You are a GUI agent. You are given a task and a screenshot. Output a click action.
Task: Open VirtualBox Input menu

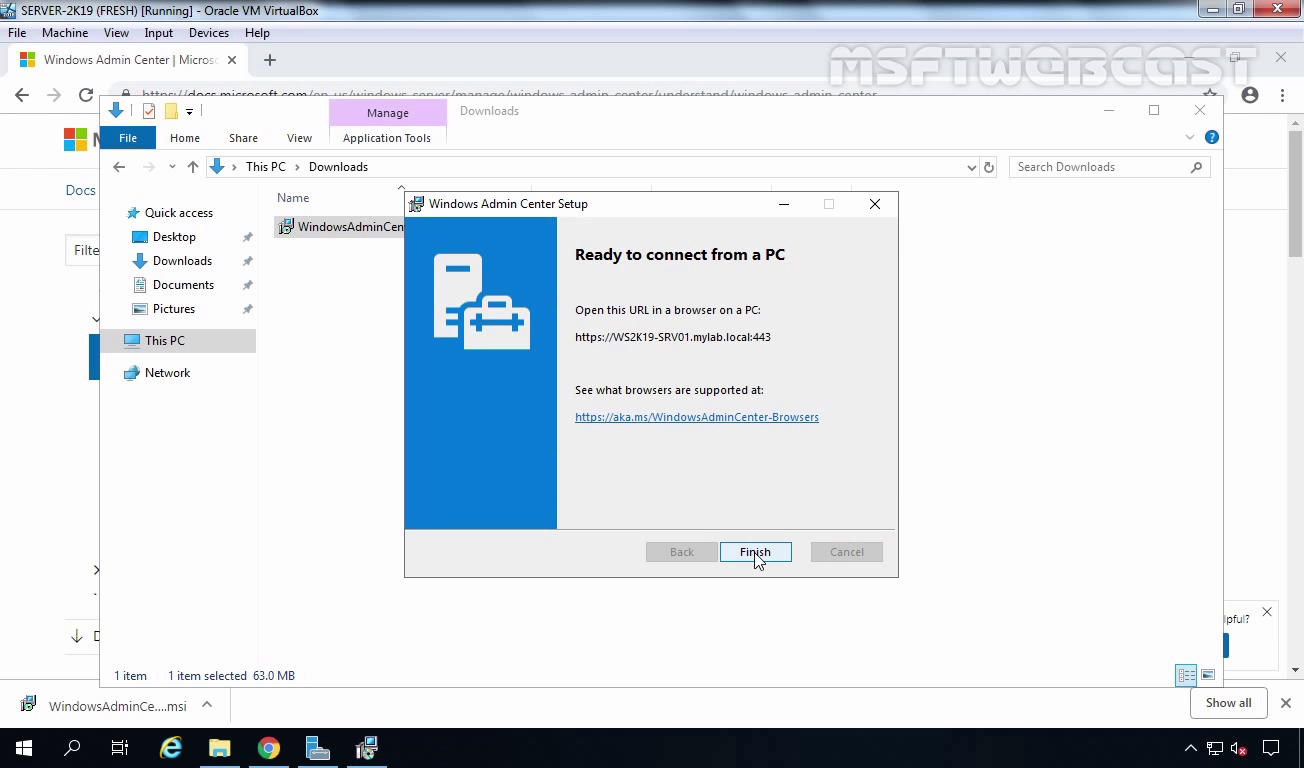[x=158, y=33]
